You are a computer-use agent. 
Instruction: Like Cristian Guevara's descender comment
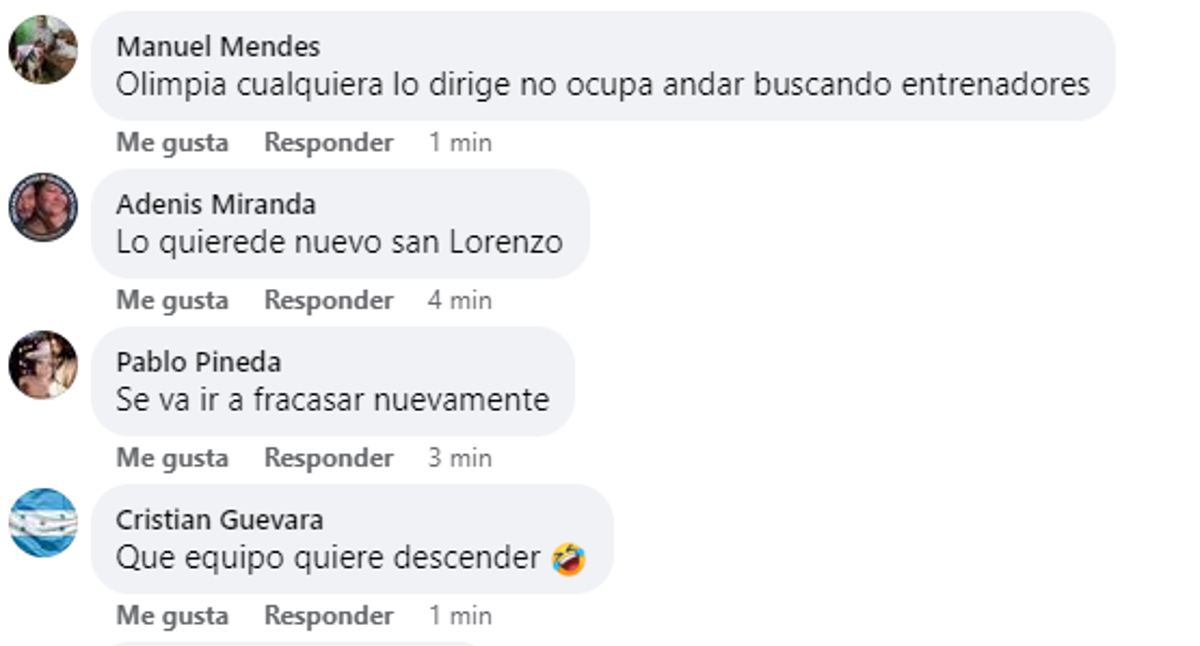[x=173, y=616]
